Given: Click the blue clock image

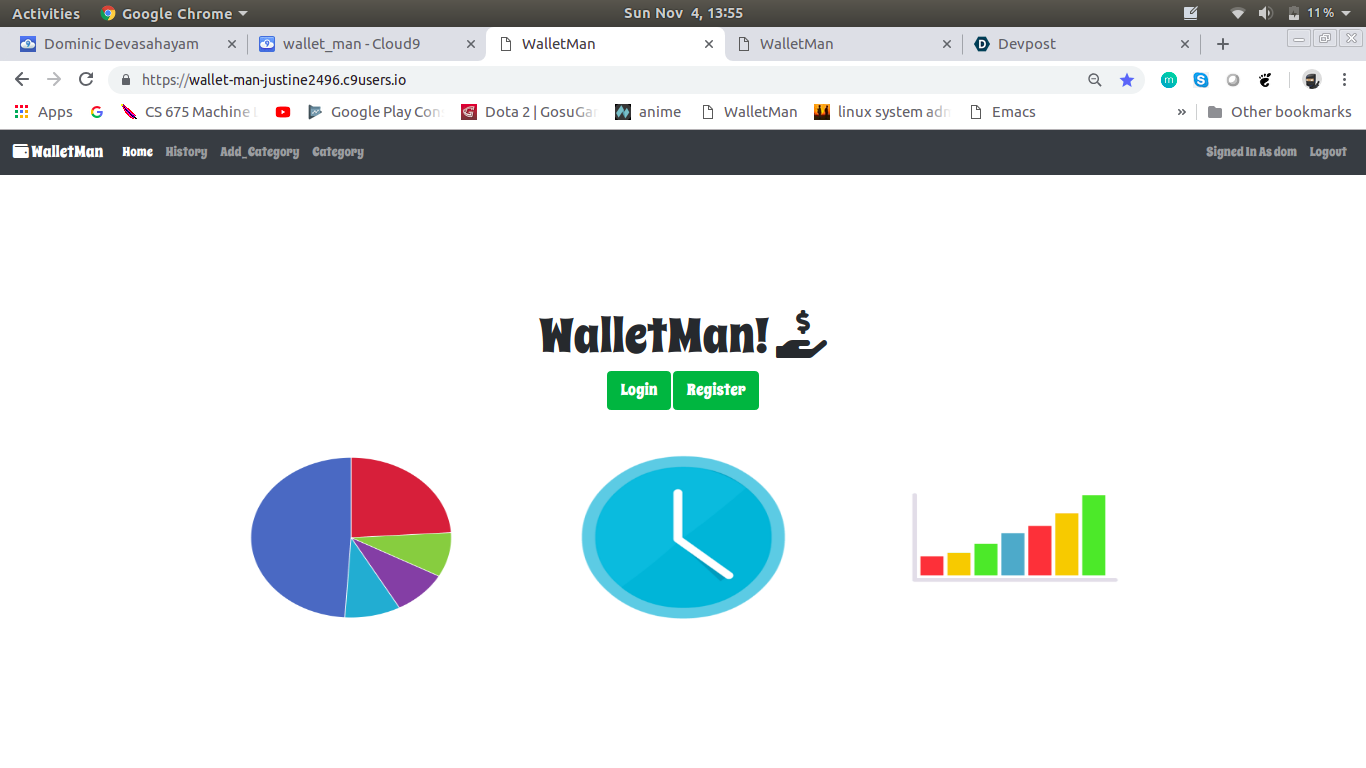Looking at the screenshot, I should click(x=683, y=537).
